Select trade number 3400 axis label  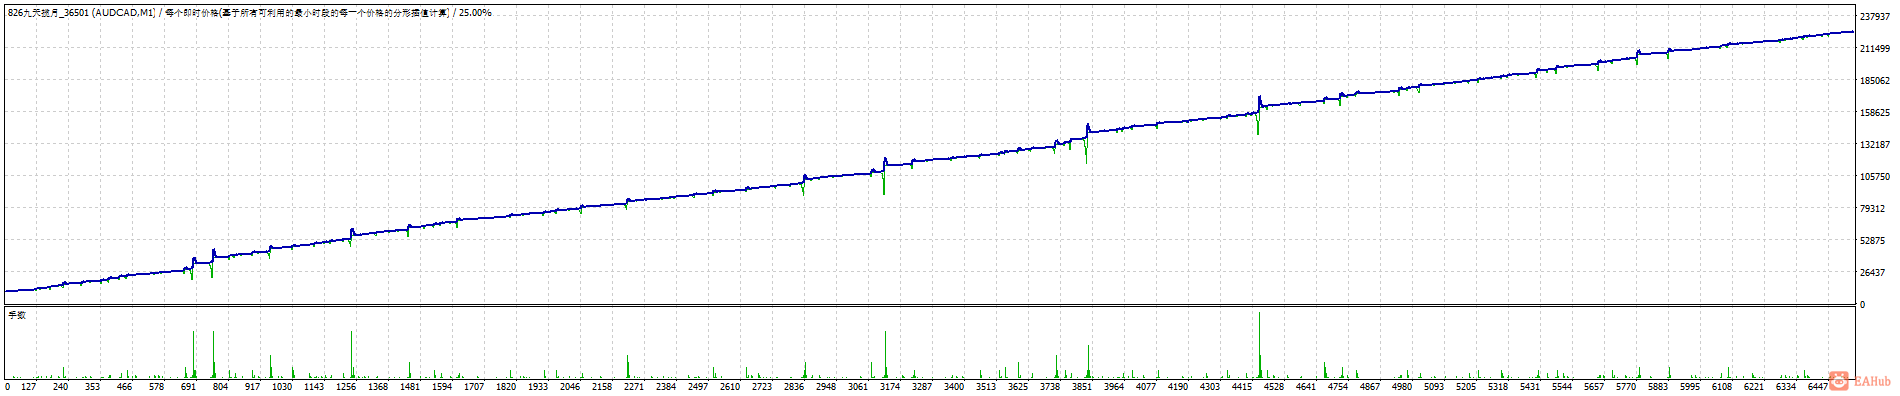pyautogui.click(x=954, y=386)
